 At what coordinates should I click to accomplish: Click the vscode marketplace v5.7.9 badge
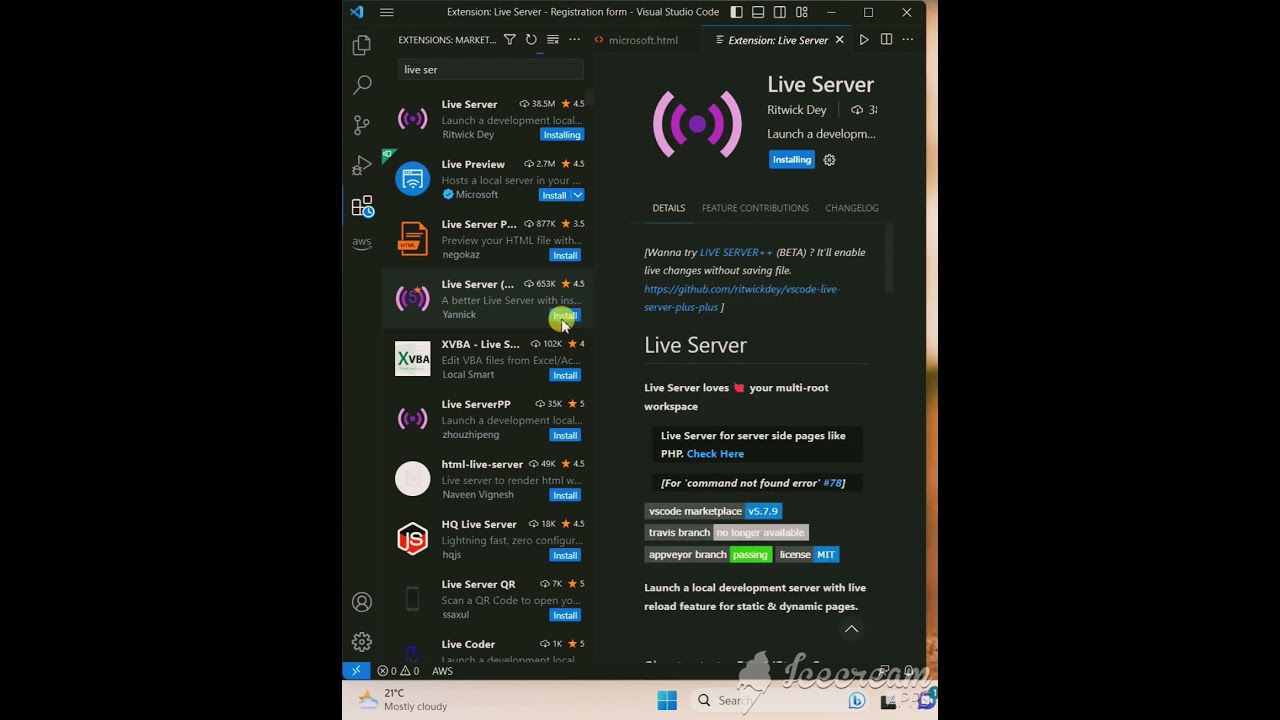(713, 511)
